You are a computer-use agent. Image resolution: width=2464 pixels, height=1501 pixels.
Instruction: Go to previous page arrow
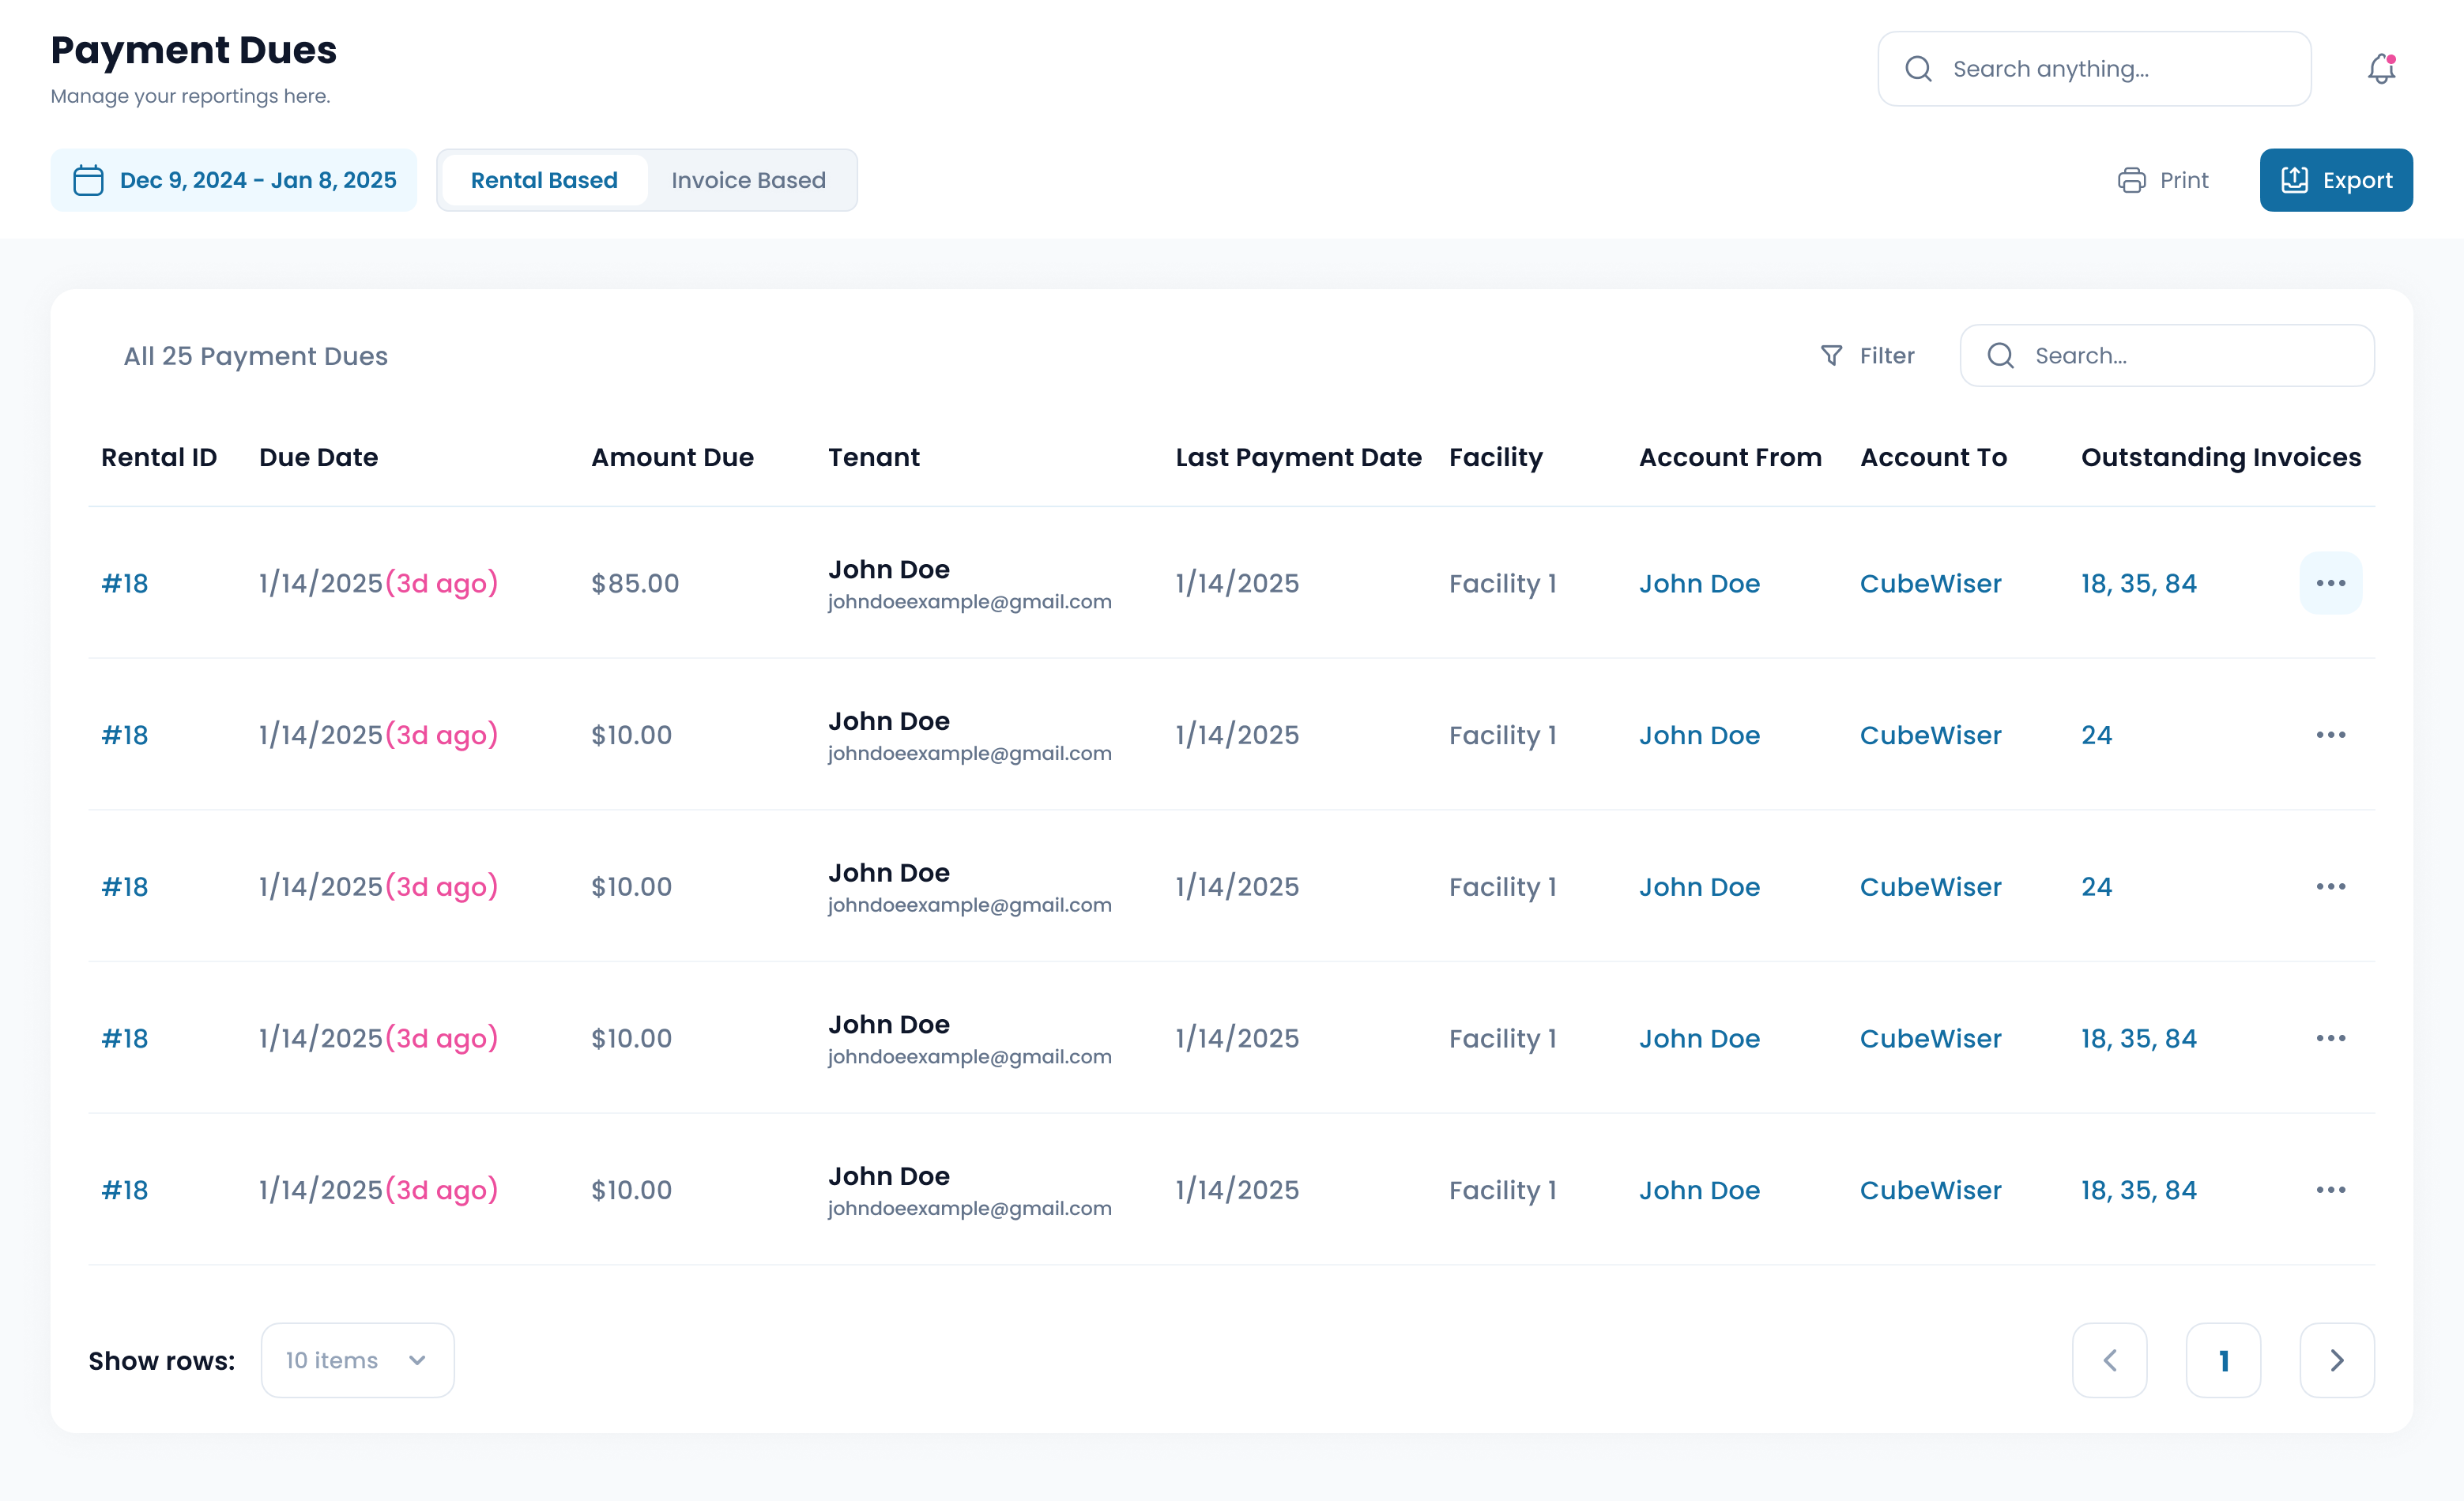(2109, 1360)
